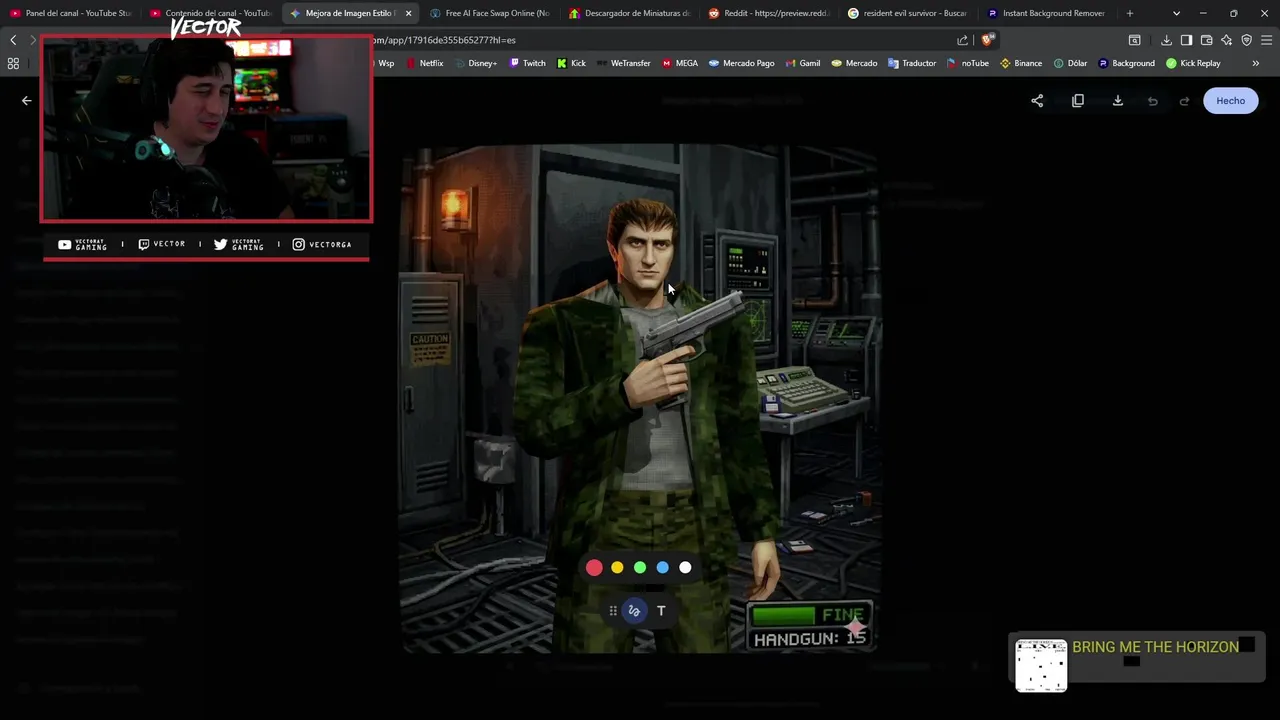
Task: Open the Brave Wallet icon
Action: (1206, 40)
